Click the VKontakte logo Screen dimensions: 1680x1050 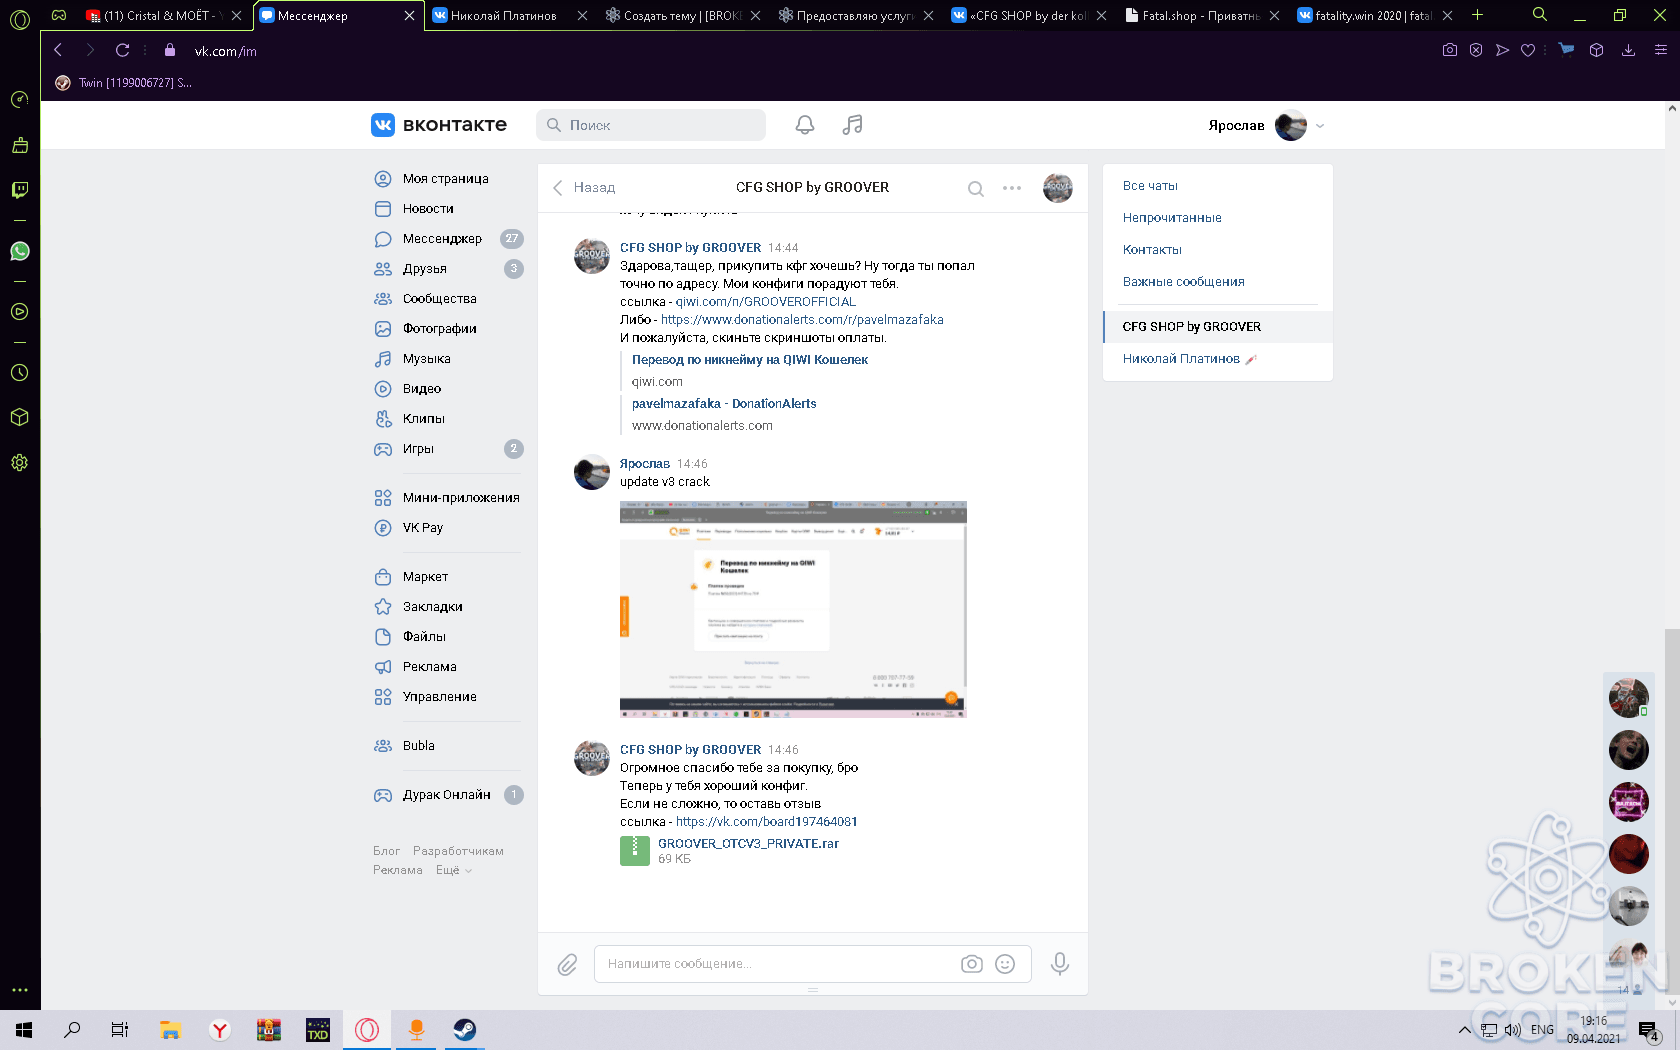coord(439,125)
